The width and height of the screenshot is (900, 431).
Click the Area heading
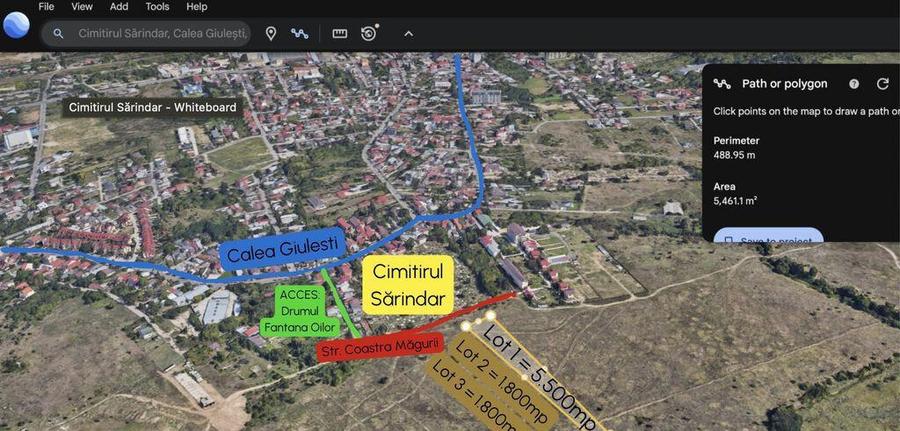724,187
